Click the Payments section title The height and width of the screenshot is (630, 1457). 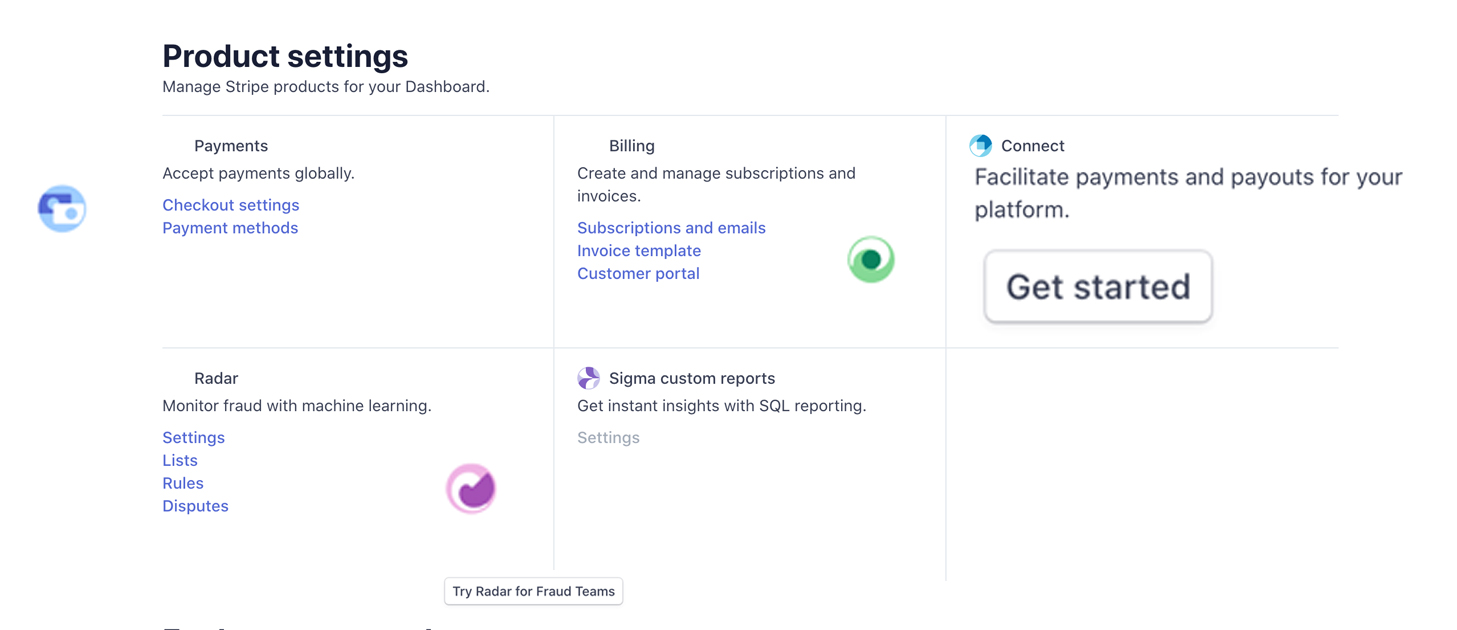(231, 146)
